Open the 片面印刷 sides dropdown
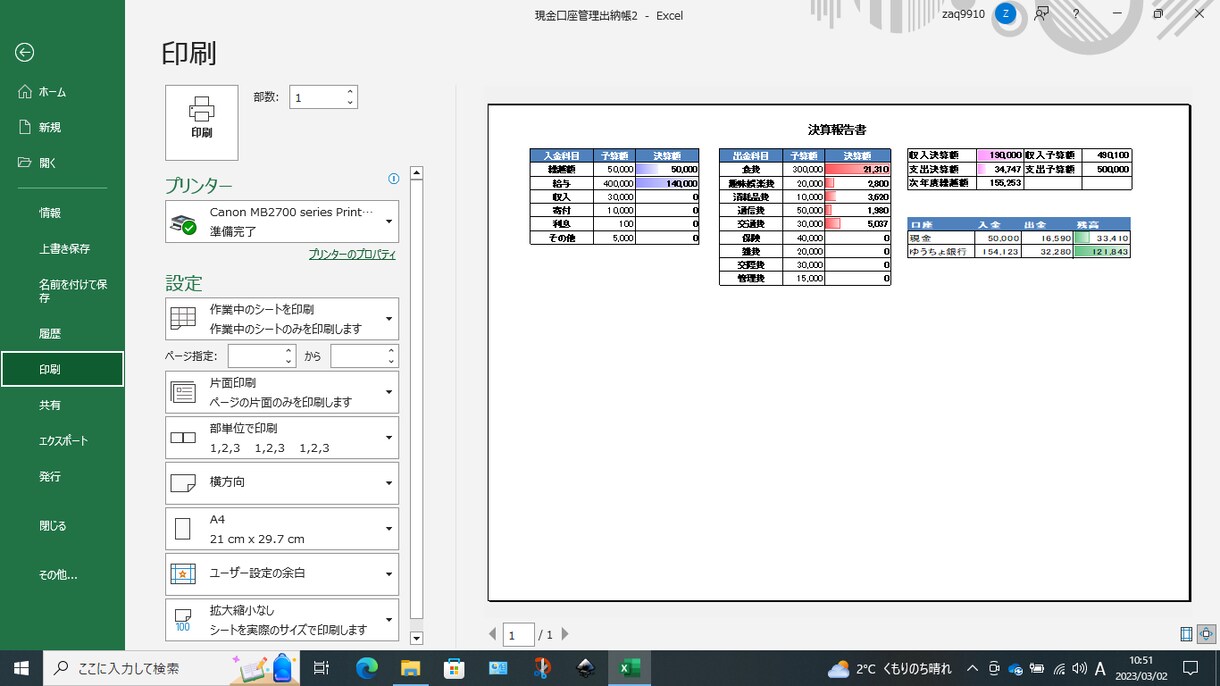Viewport: 1220px width, 686px height. click(282, 392)
